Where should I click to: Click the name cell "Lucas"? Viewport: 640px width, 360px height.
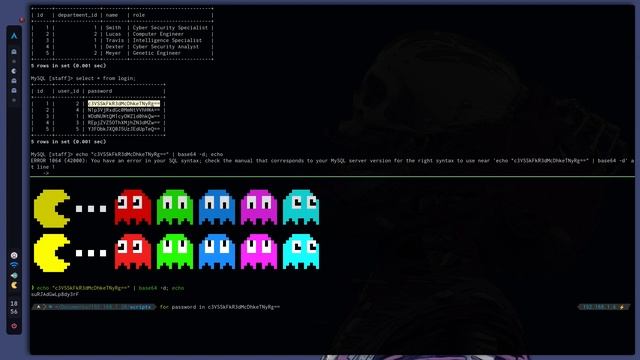[113, 34]
